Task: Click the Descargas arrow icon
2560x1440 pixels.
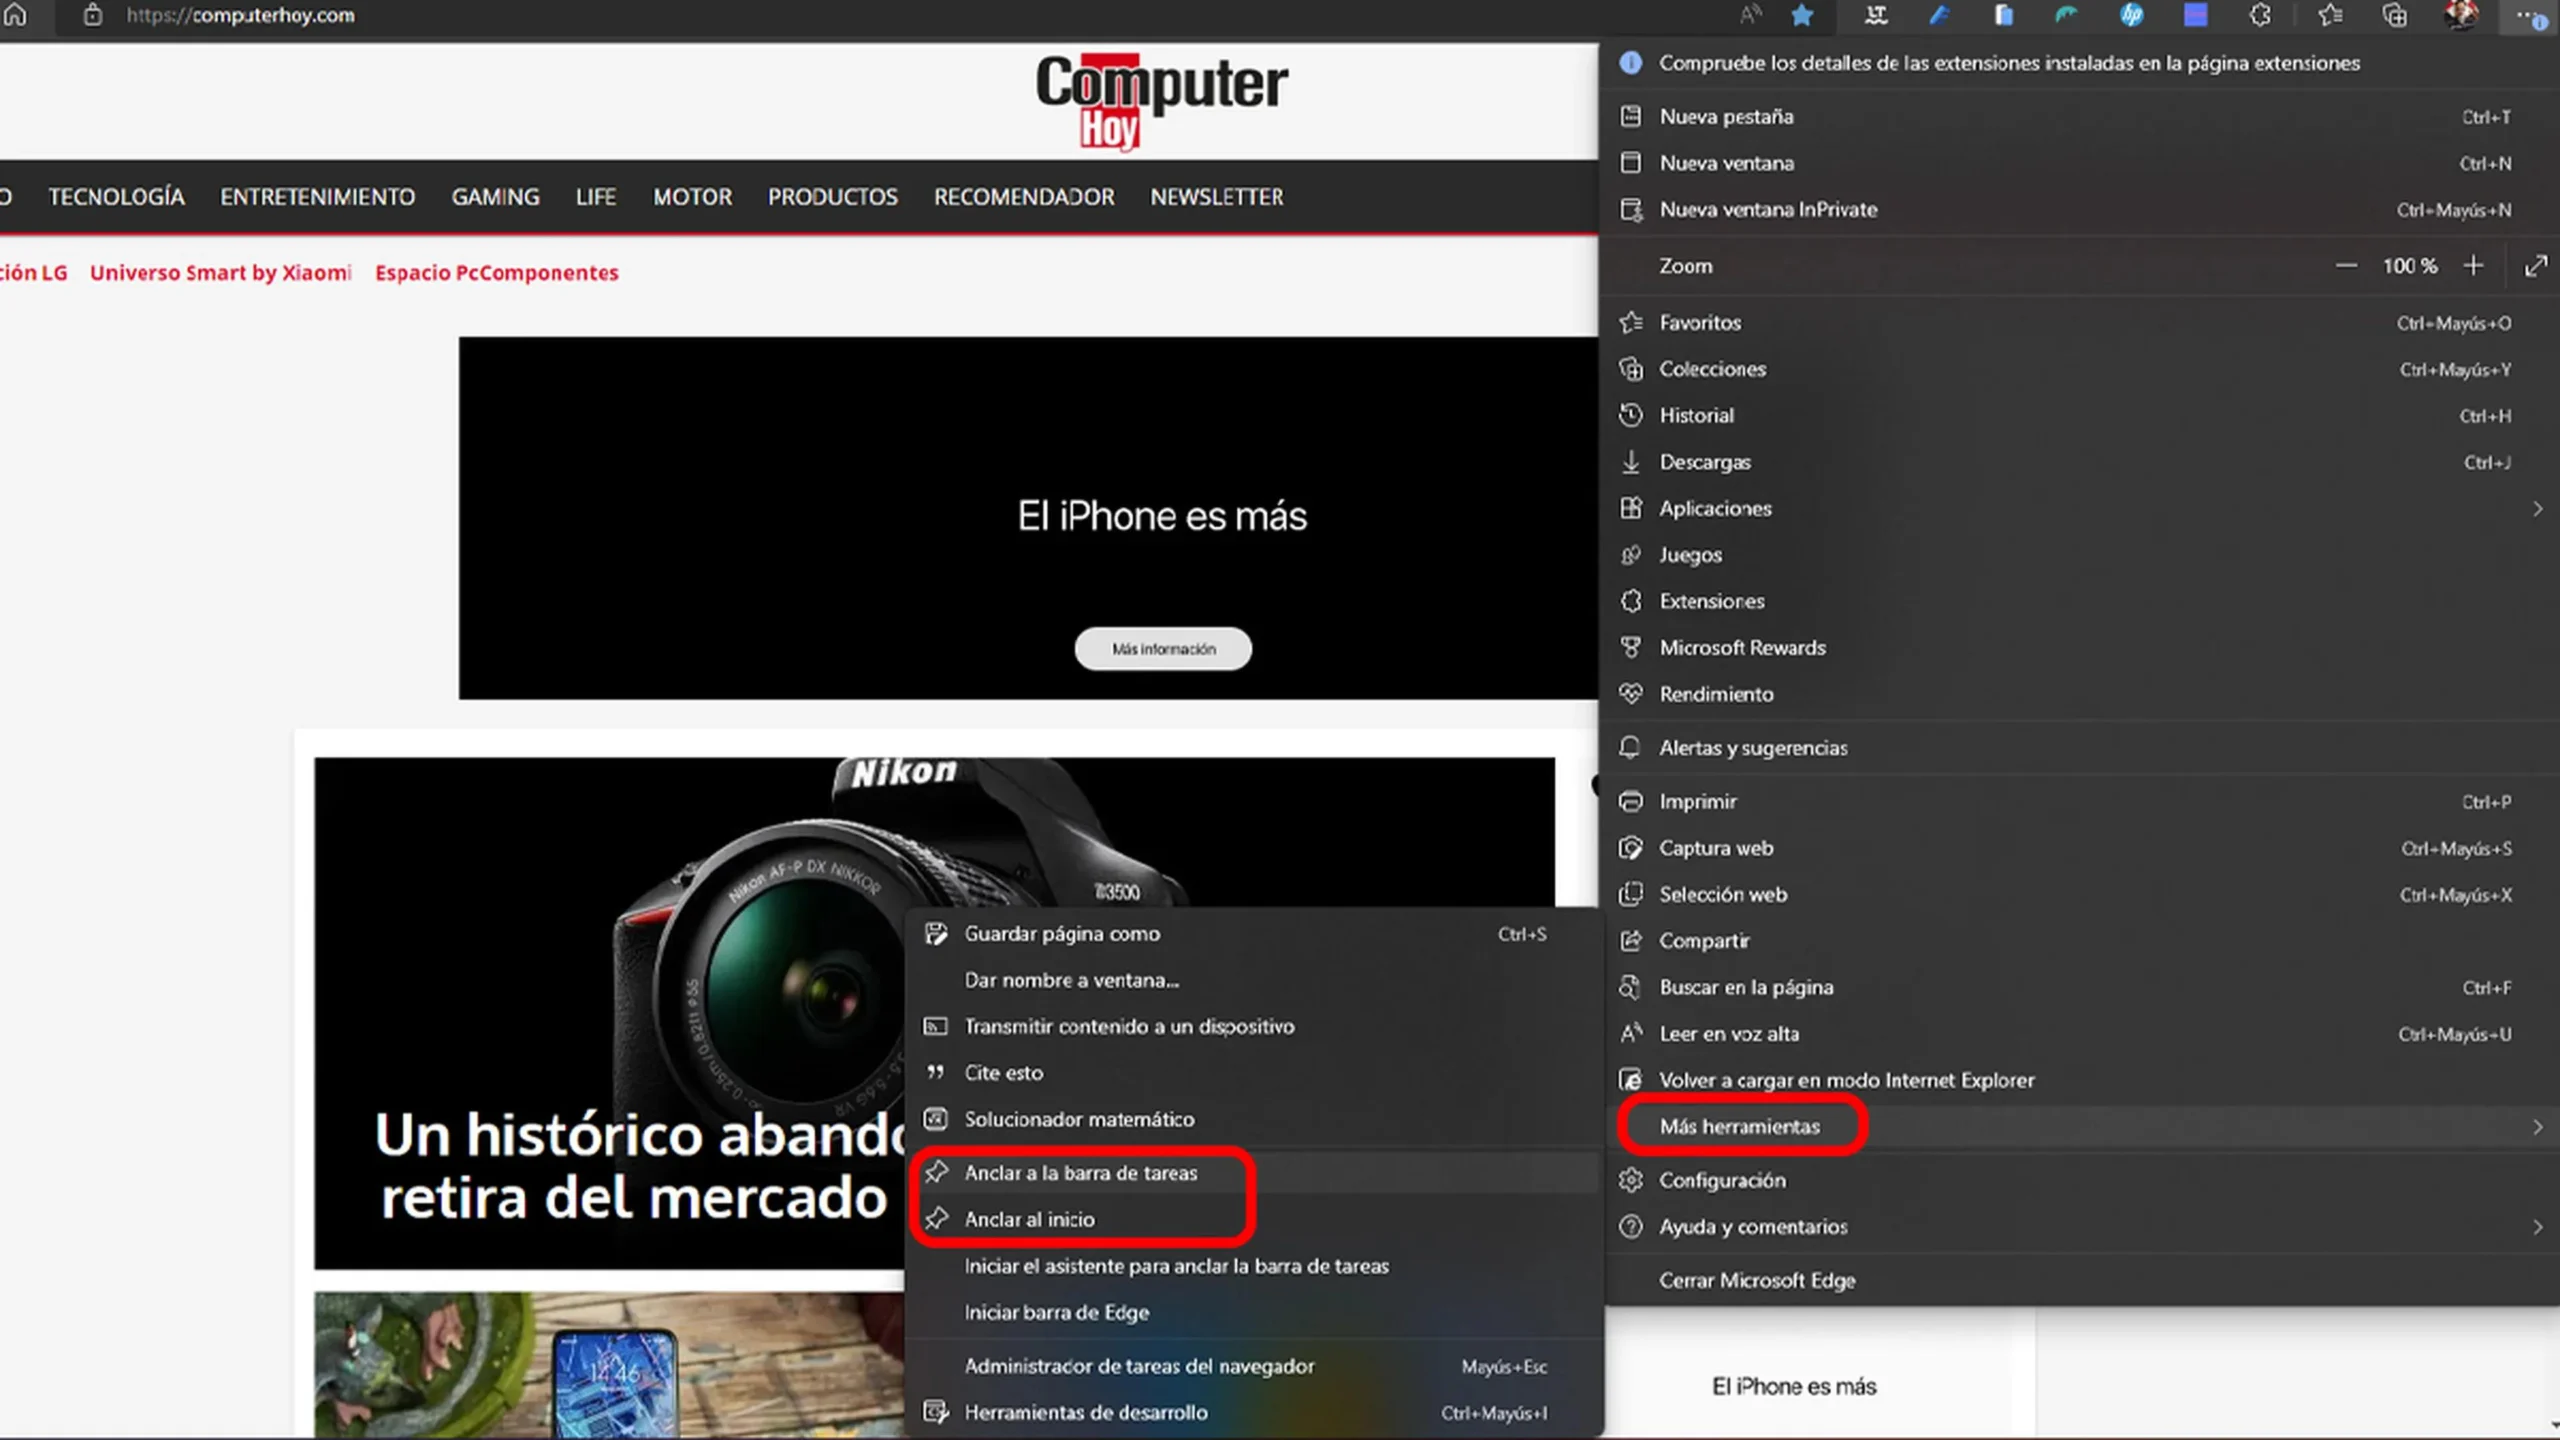Action: [1631, 462]
